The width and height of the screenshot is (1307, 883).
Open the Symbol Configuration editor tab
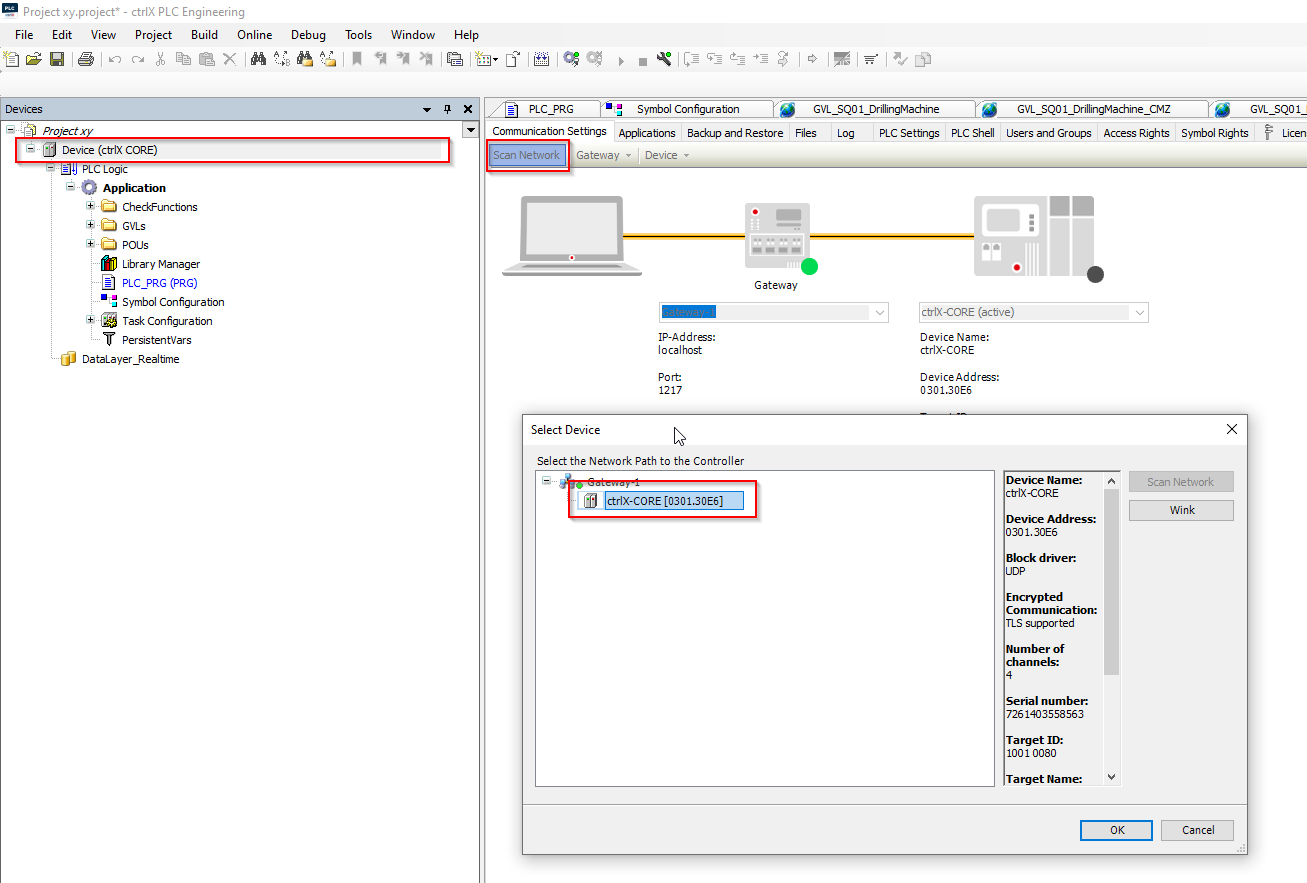coord(688,109)
